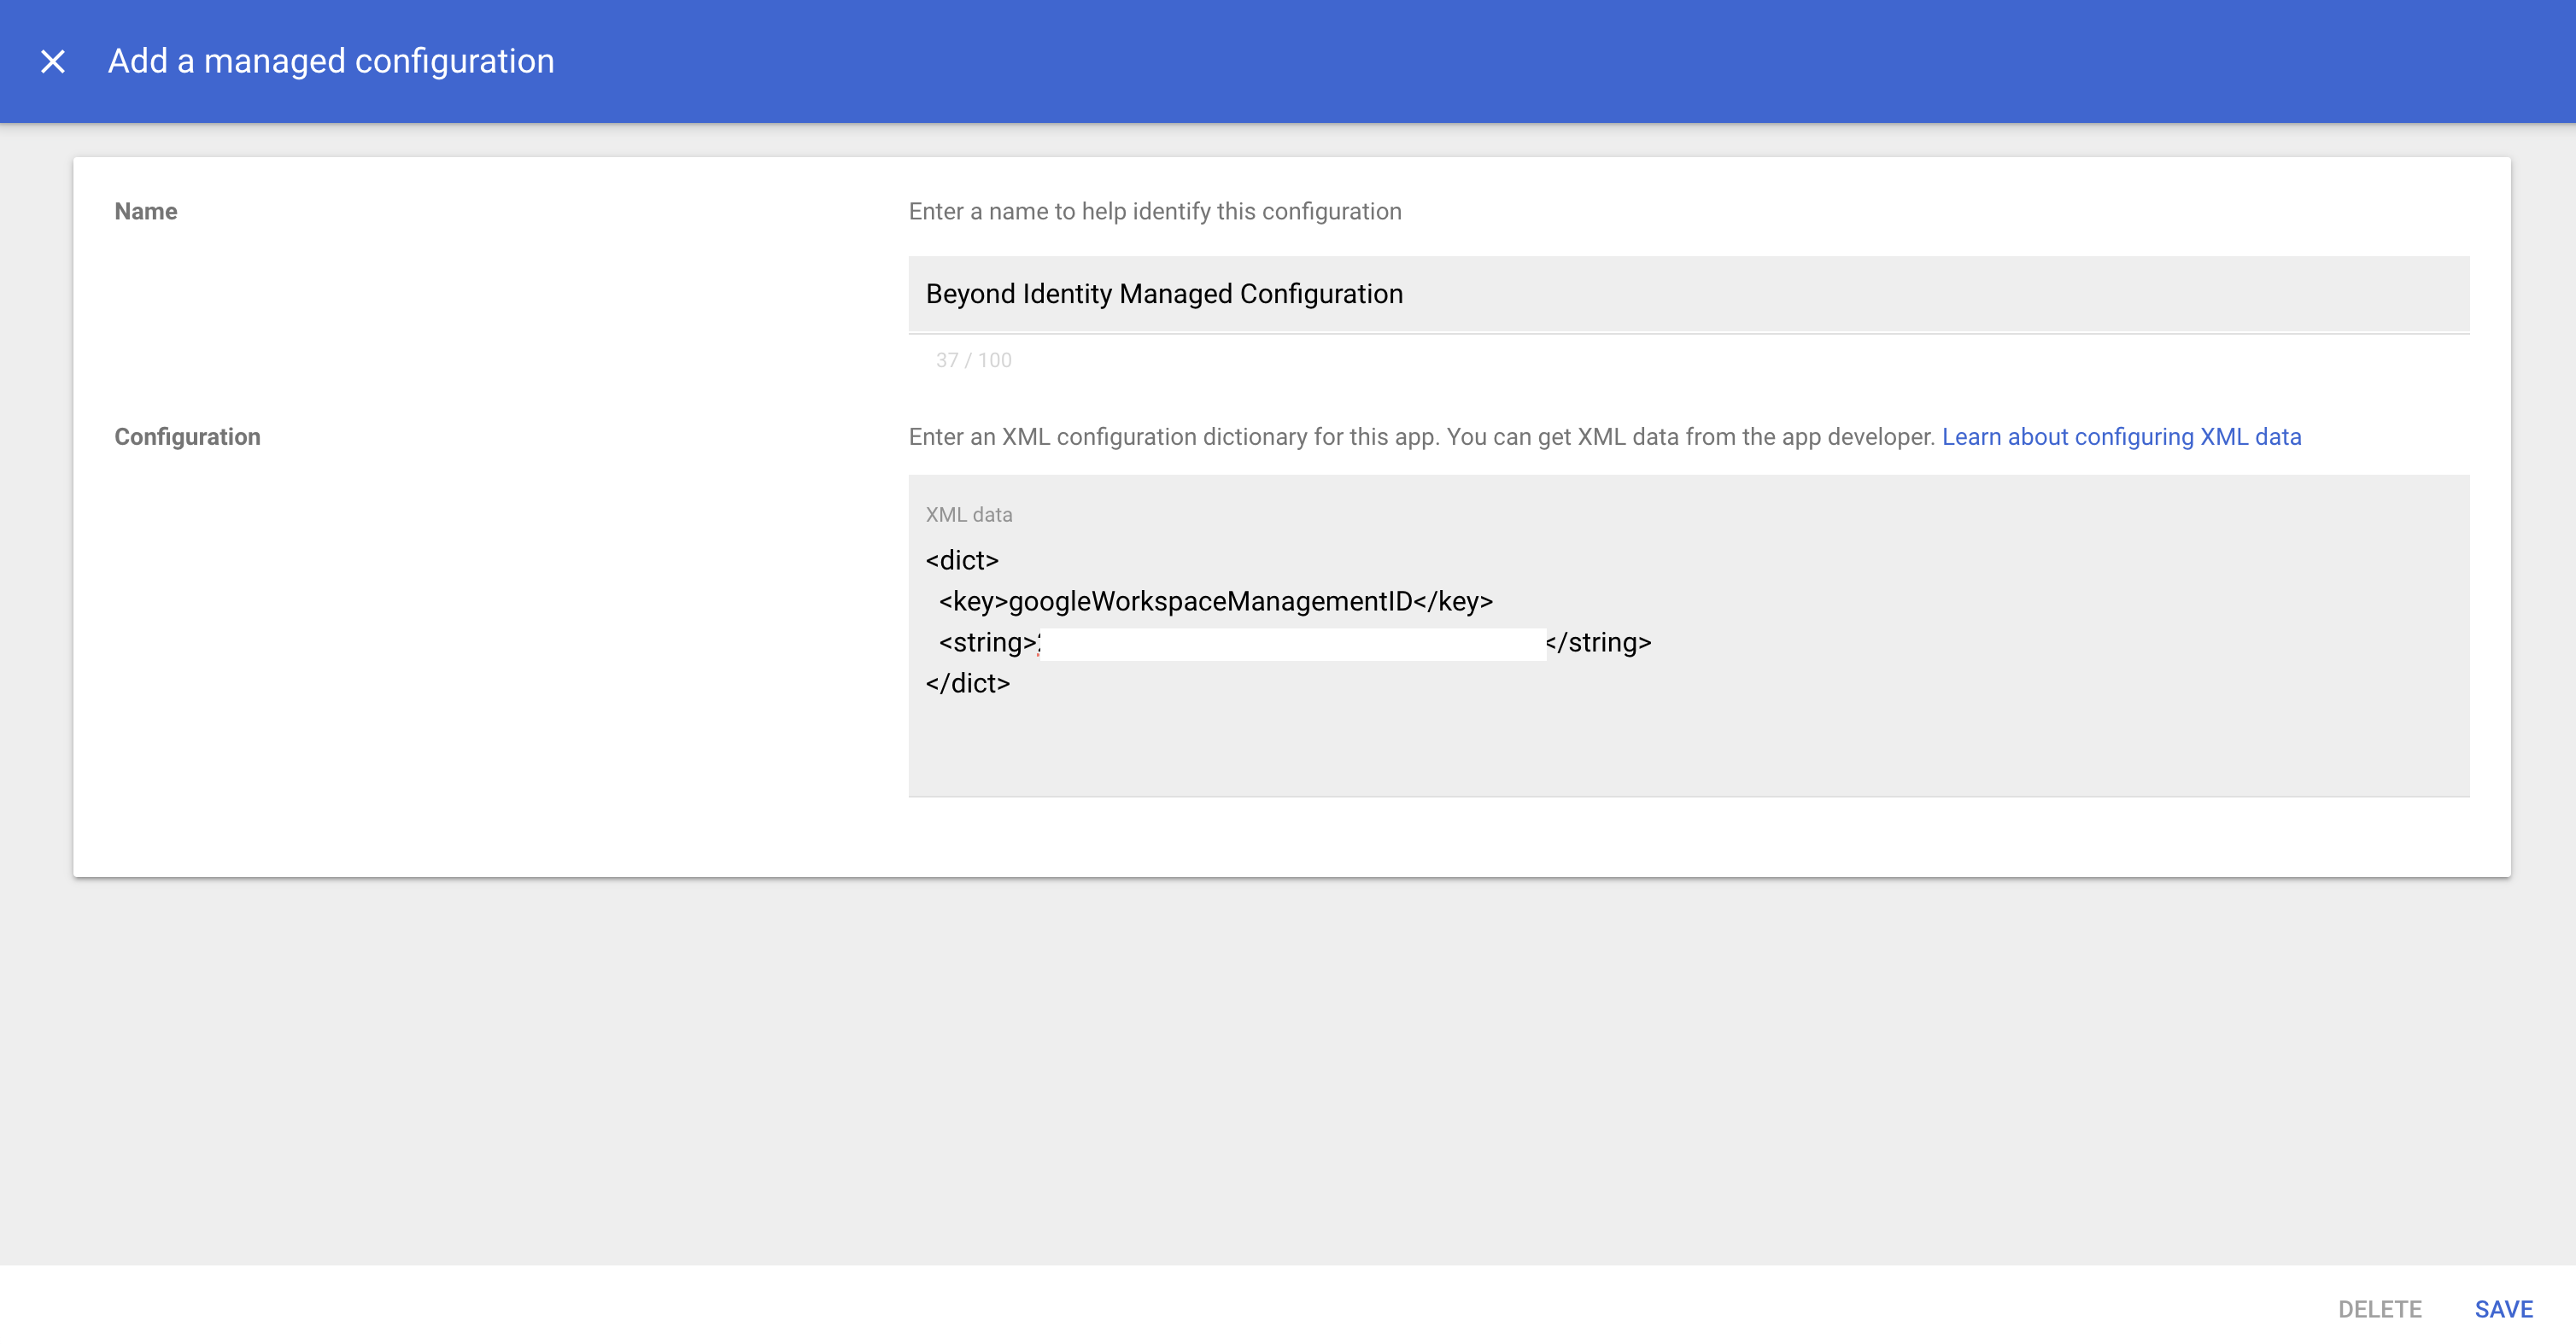The image size is (2576, 1344).
Task: Click the closing </dict> tag line
Action: pos(968,683)
